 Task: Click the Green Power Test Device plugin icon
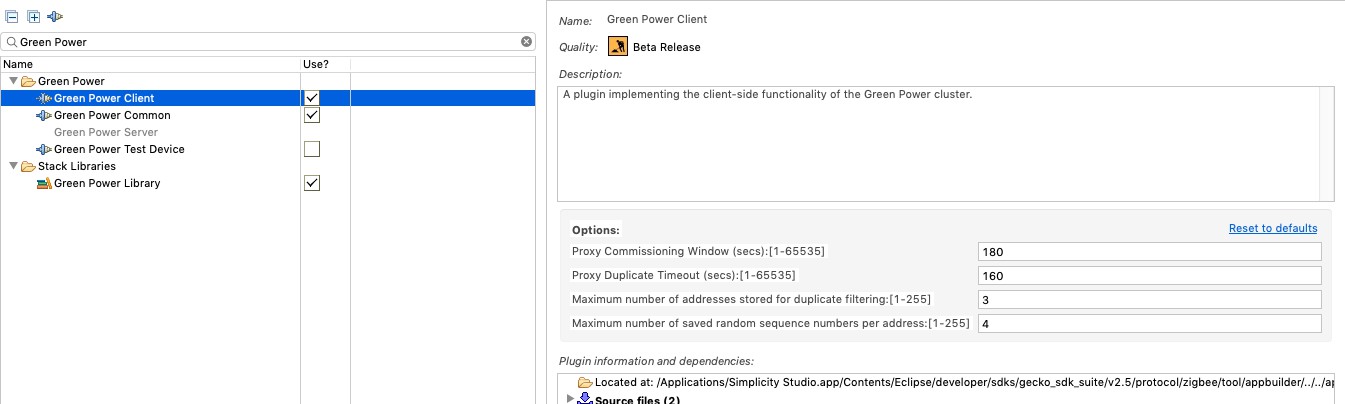tap(44, 149)
